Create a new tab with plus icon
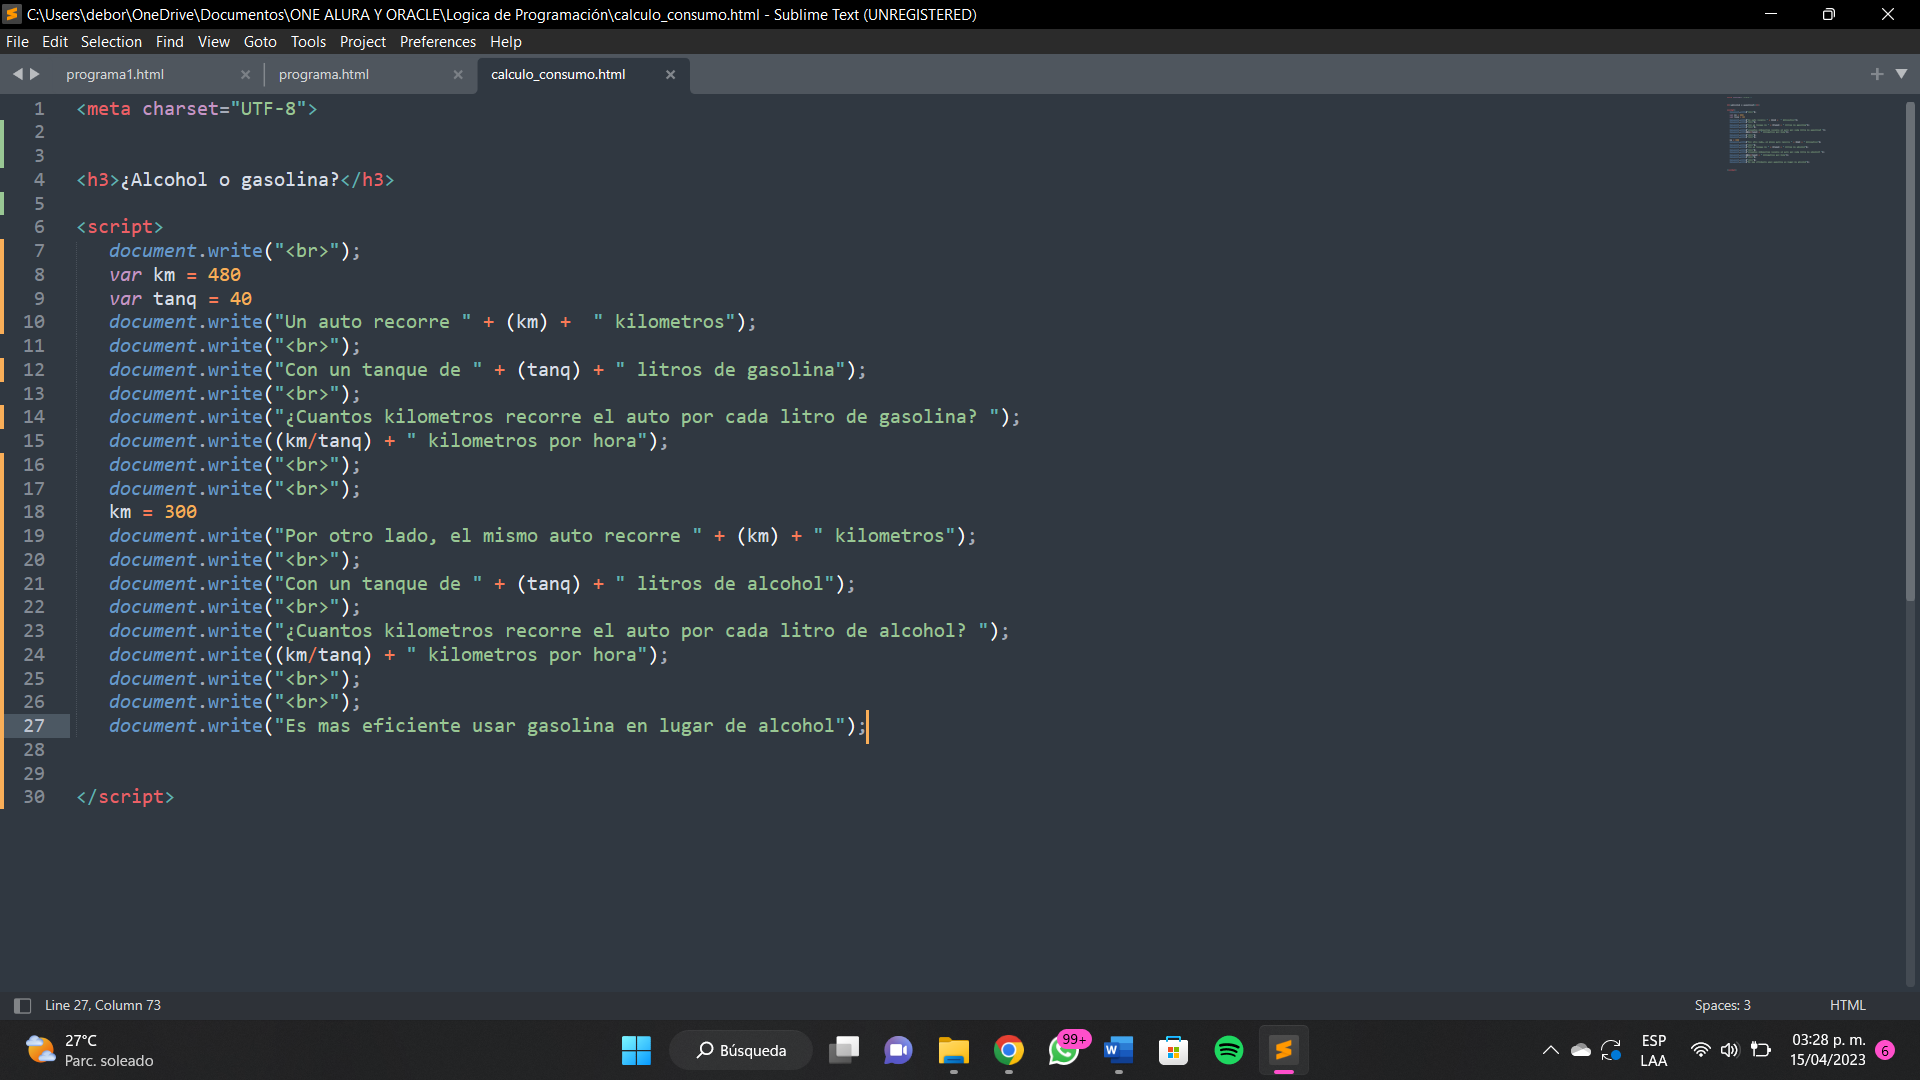1920x1080 pixels. (x=1877, y=74)
